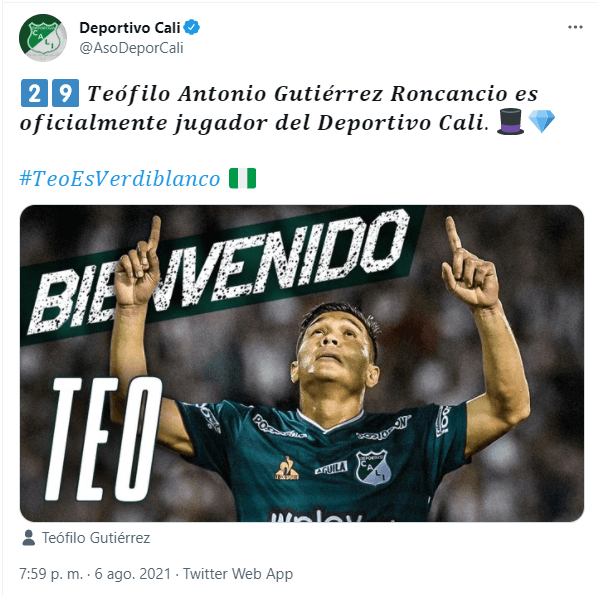Click the number 2 keycap emoji
Viewport: 598px width, 596px height.
(x=34, y=93)
